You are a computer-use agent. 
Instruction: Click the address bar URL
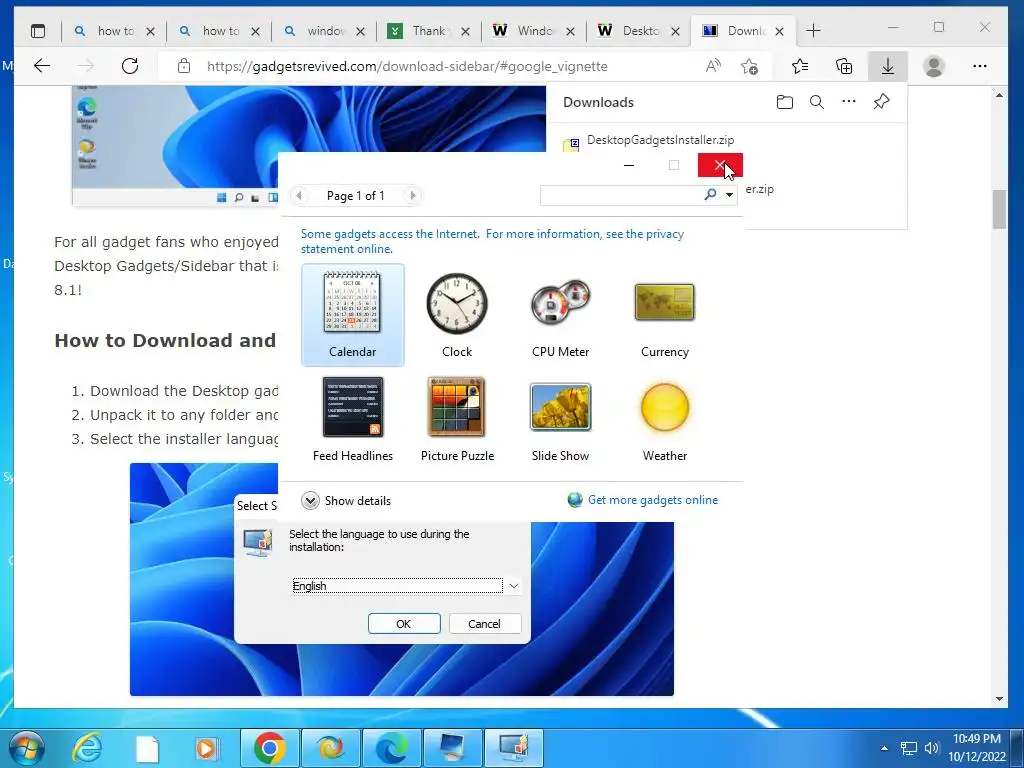coord(407,66)
